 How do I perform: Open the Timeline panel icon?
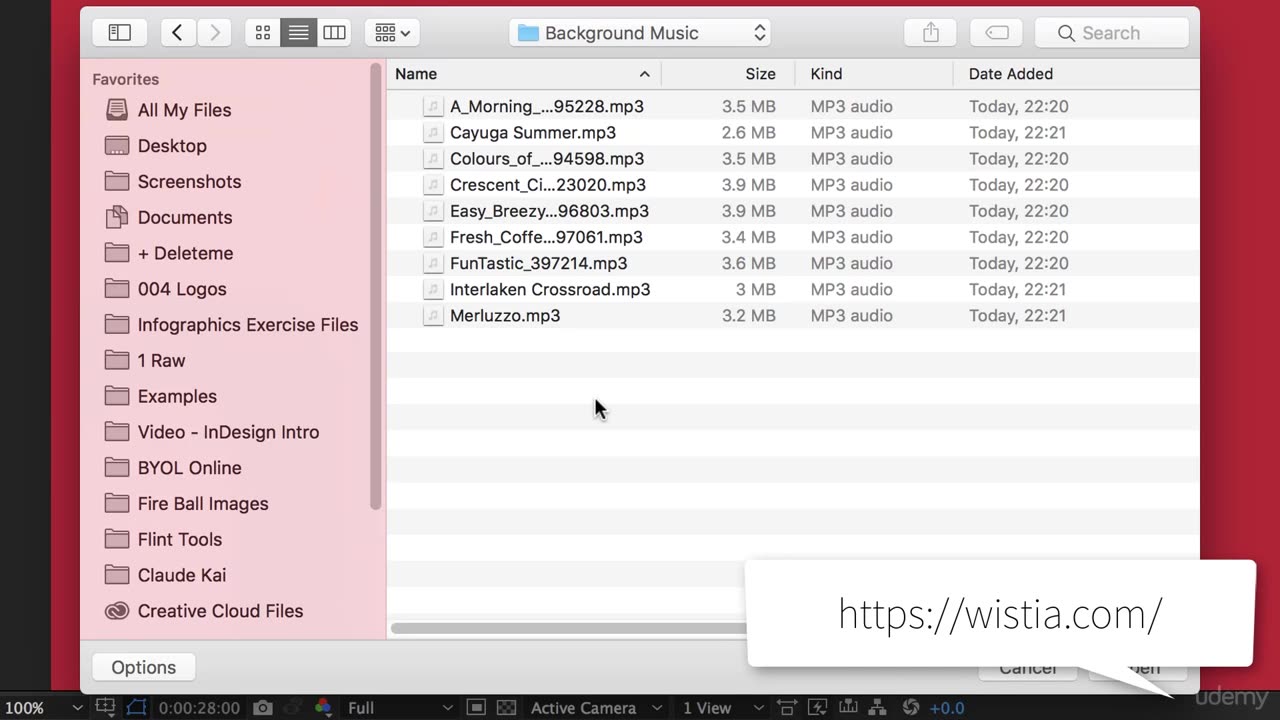(849, 708)
